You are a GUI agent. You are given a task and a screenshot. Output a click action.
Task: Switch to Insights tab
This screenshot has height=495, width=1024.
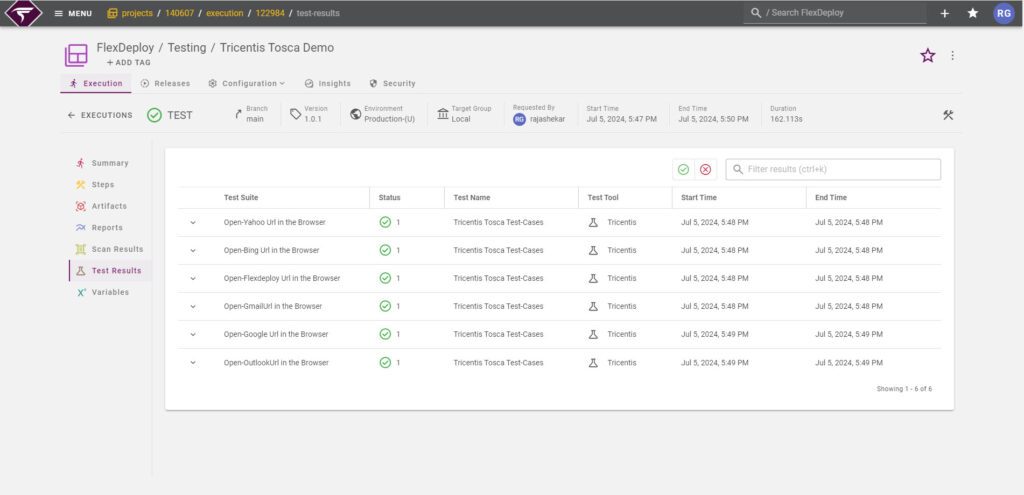coord(328,84)
